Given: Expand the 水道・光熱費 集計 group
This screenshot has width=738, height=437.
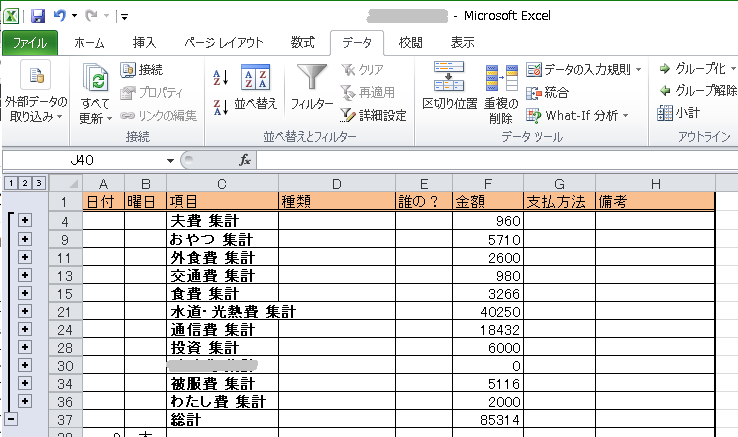Looking at the screenshot, I should (x=25, y=311).
